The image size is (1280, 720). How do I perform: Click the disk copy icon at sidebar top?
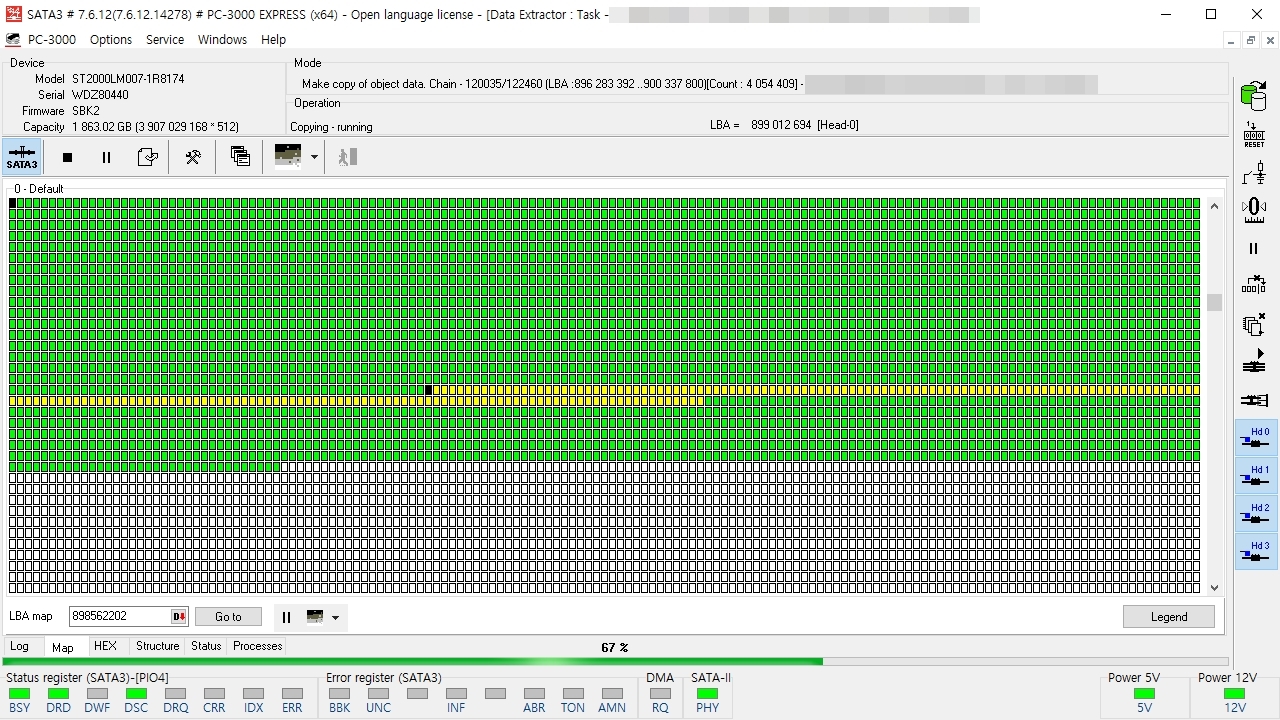[1253, 96]
